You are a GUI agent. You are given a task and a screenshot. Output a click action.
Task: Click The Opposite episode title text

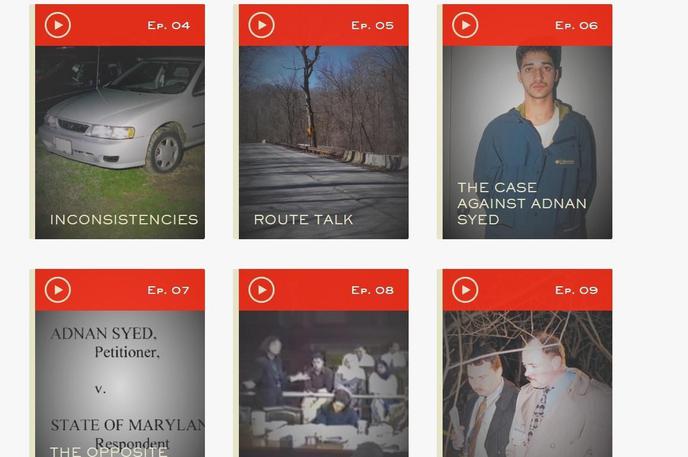tap(108, 451)
